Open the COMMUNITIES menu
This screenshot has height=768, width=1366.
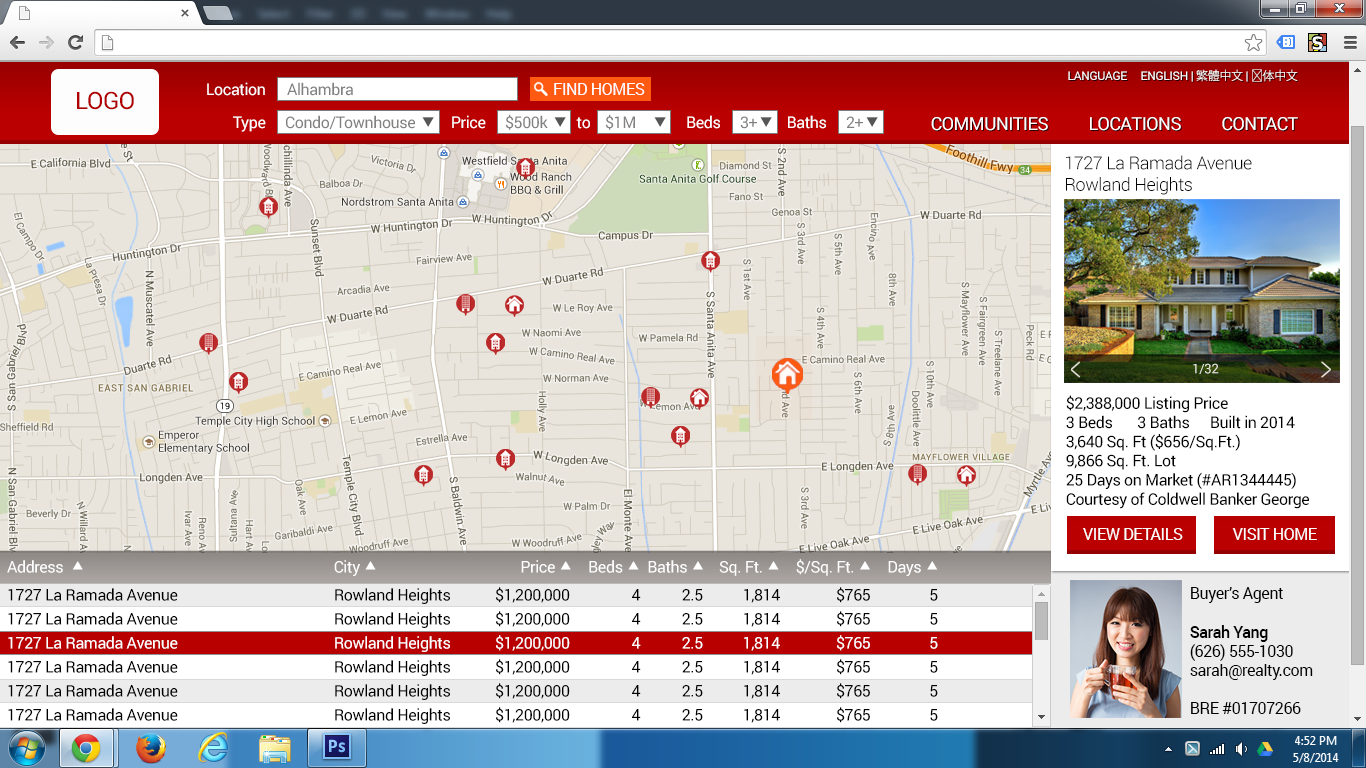click(989, 124)
